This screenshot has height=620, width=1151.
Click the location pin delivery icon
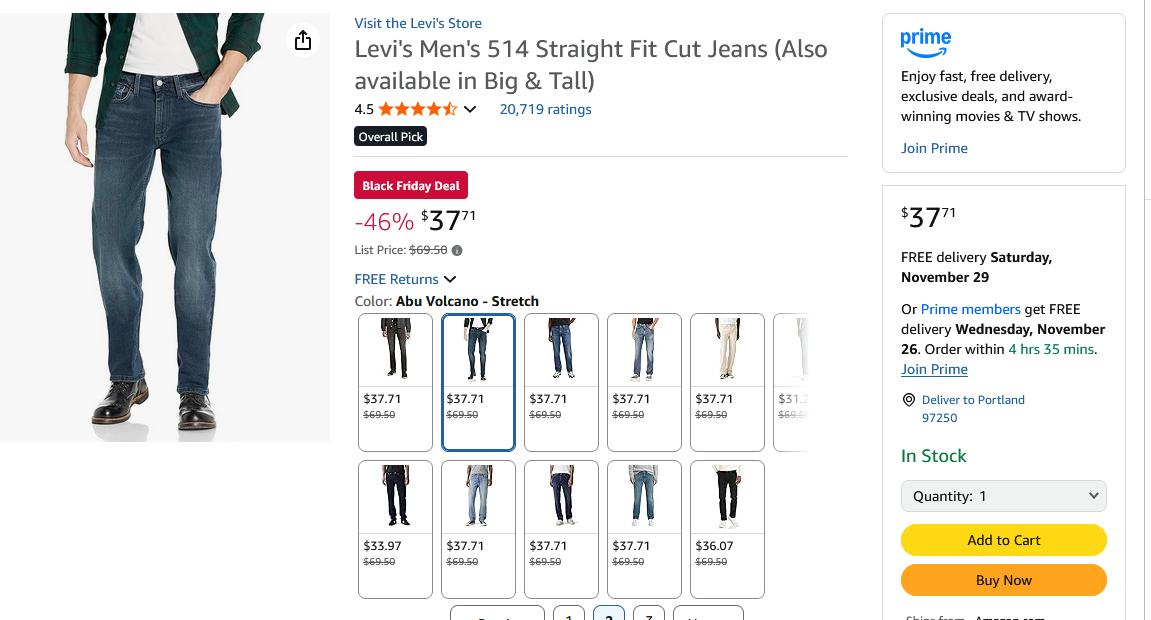(x=908, y=399)
